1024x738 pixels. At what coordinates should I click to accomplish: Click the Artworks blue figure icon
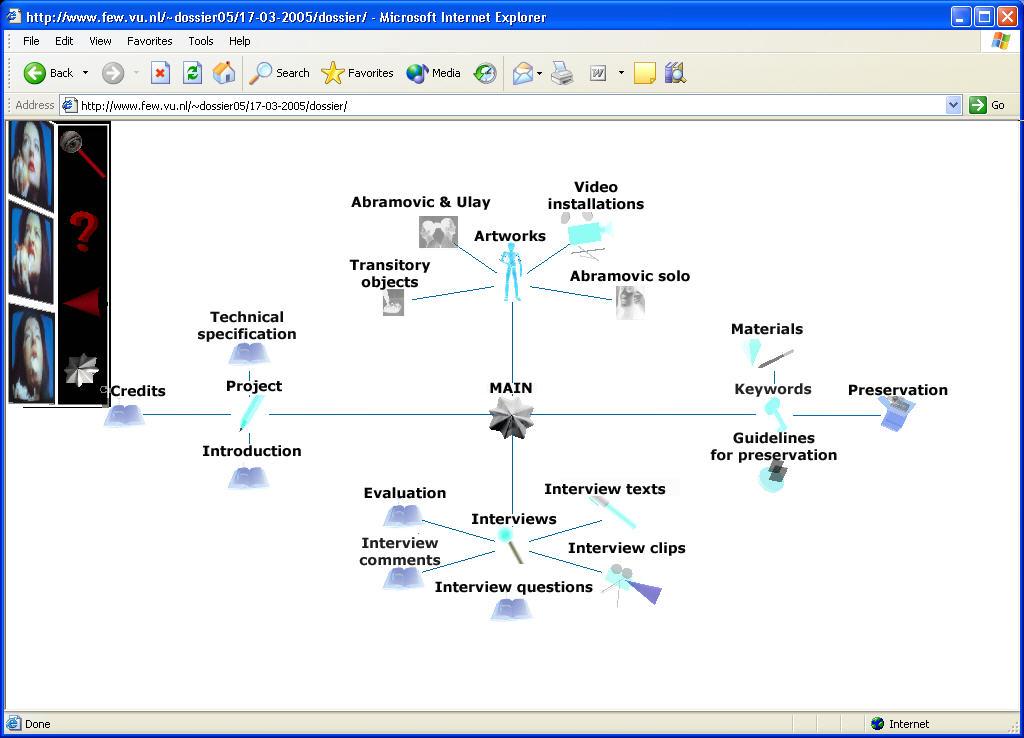point(512,272)
